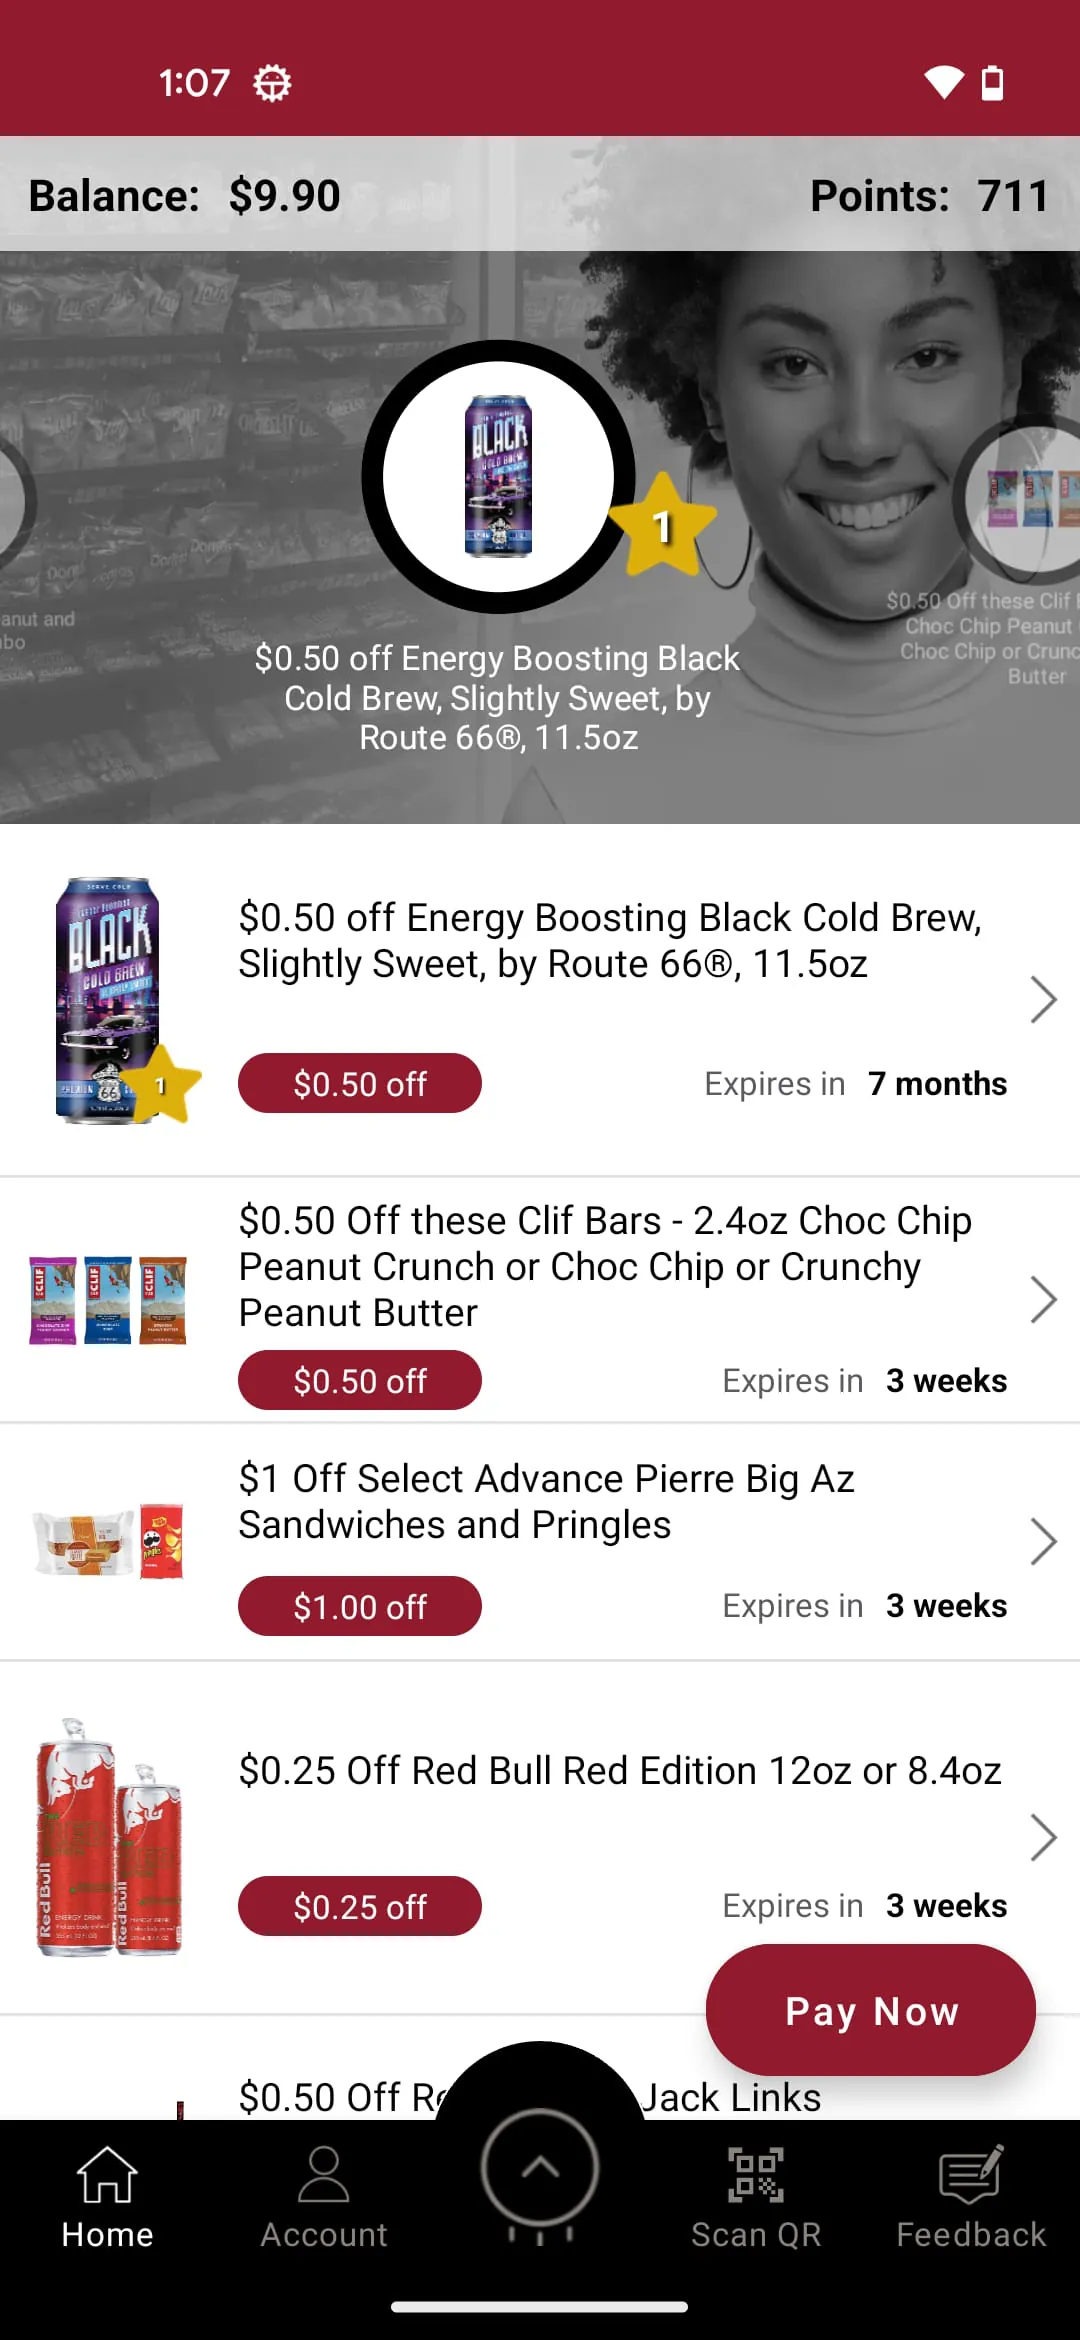
Task: Tap the Red Bull cans image
Action: (108, 1837)
